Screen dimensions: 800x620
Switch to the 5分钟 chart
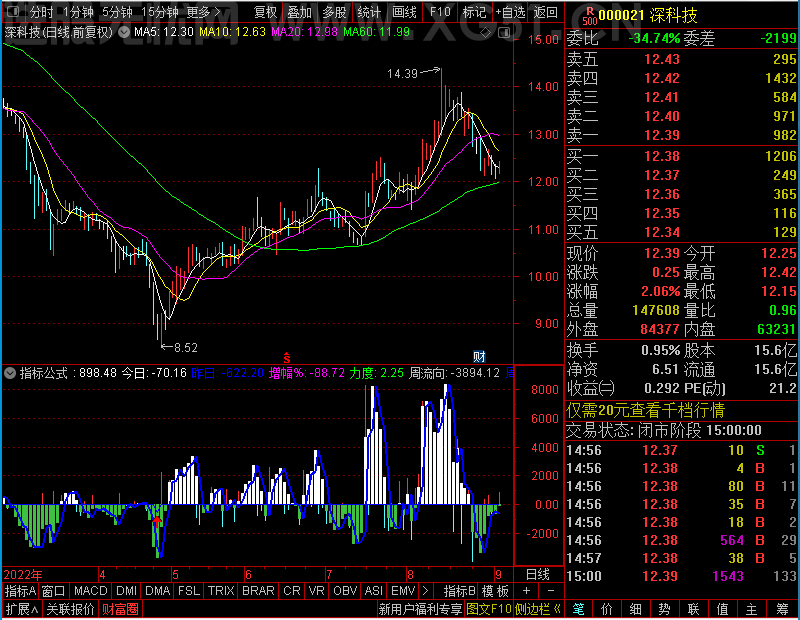pyautogui.click(x=117, y=12)
